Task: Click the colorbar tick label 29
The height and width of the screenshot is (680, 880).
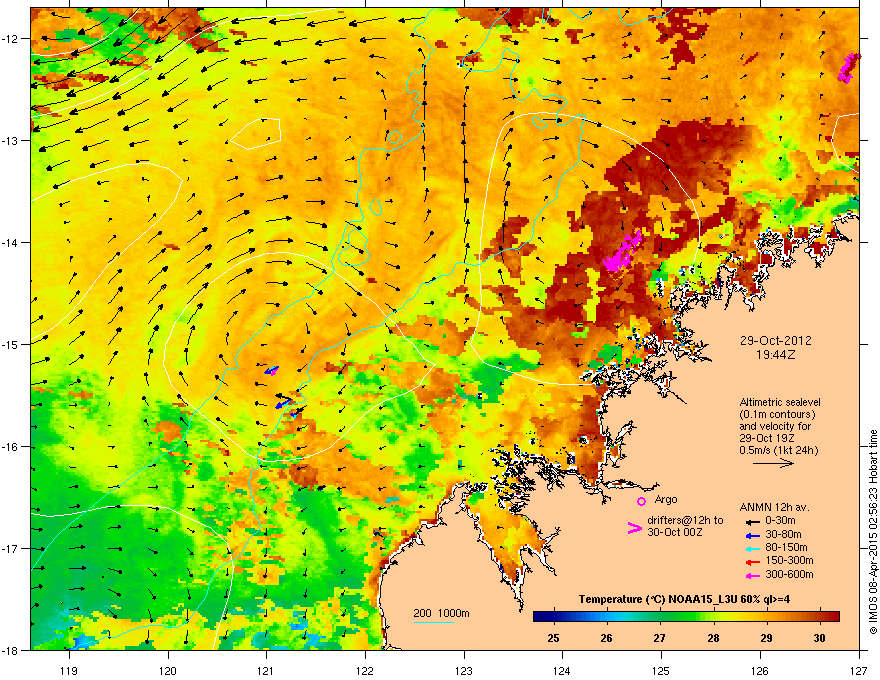Action: (766, 638)
